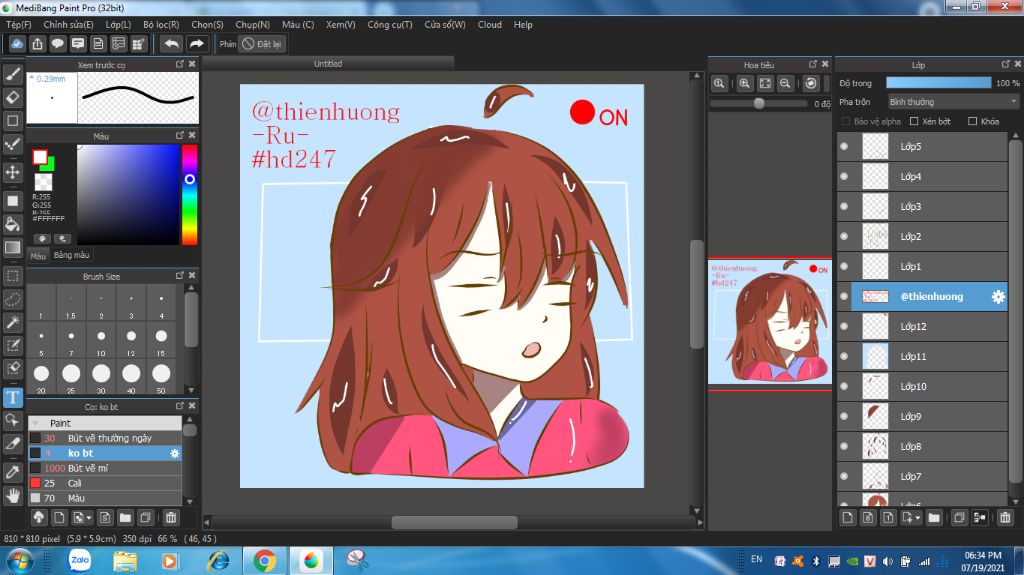Click the Undo arrow
The height and width of the screenshot is (575, 1024).
tap(171, 44)
